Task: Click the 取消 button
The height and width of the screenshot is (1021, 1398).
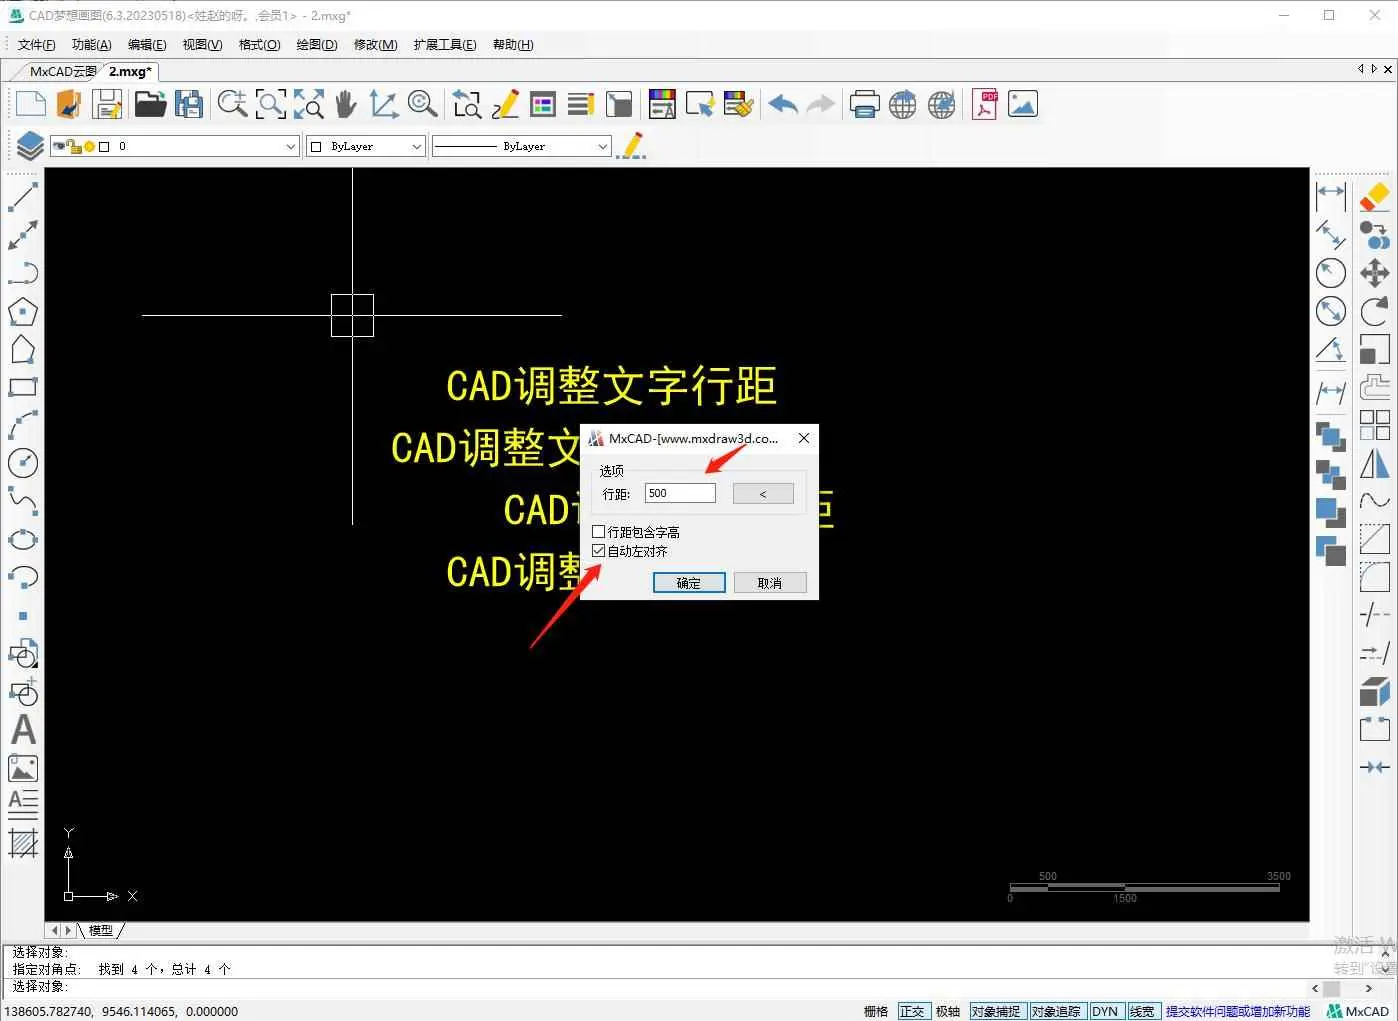Action: 769,583
